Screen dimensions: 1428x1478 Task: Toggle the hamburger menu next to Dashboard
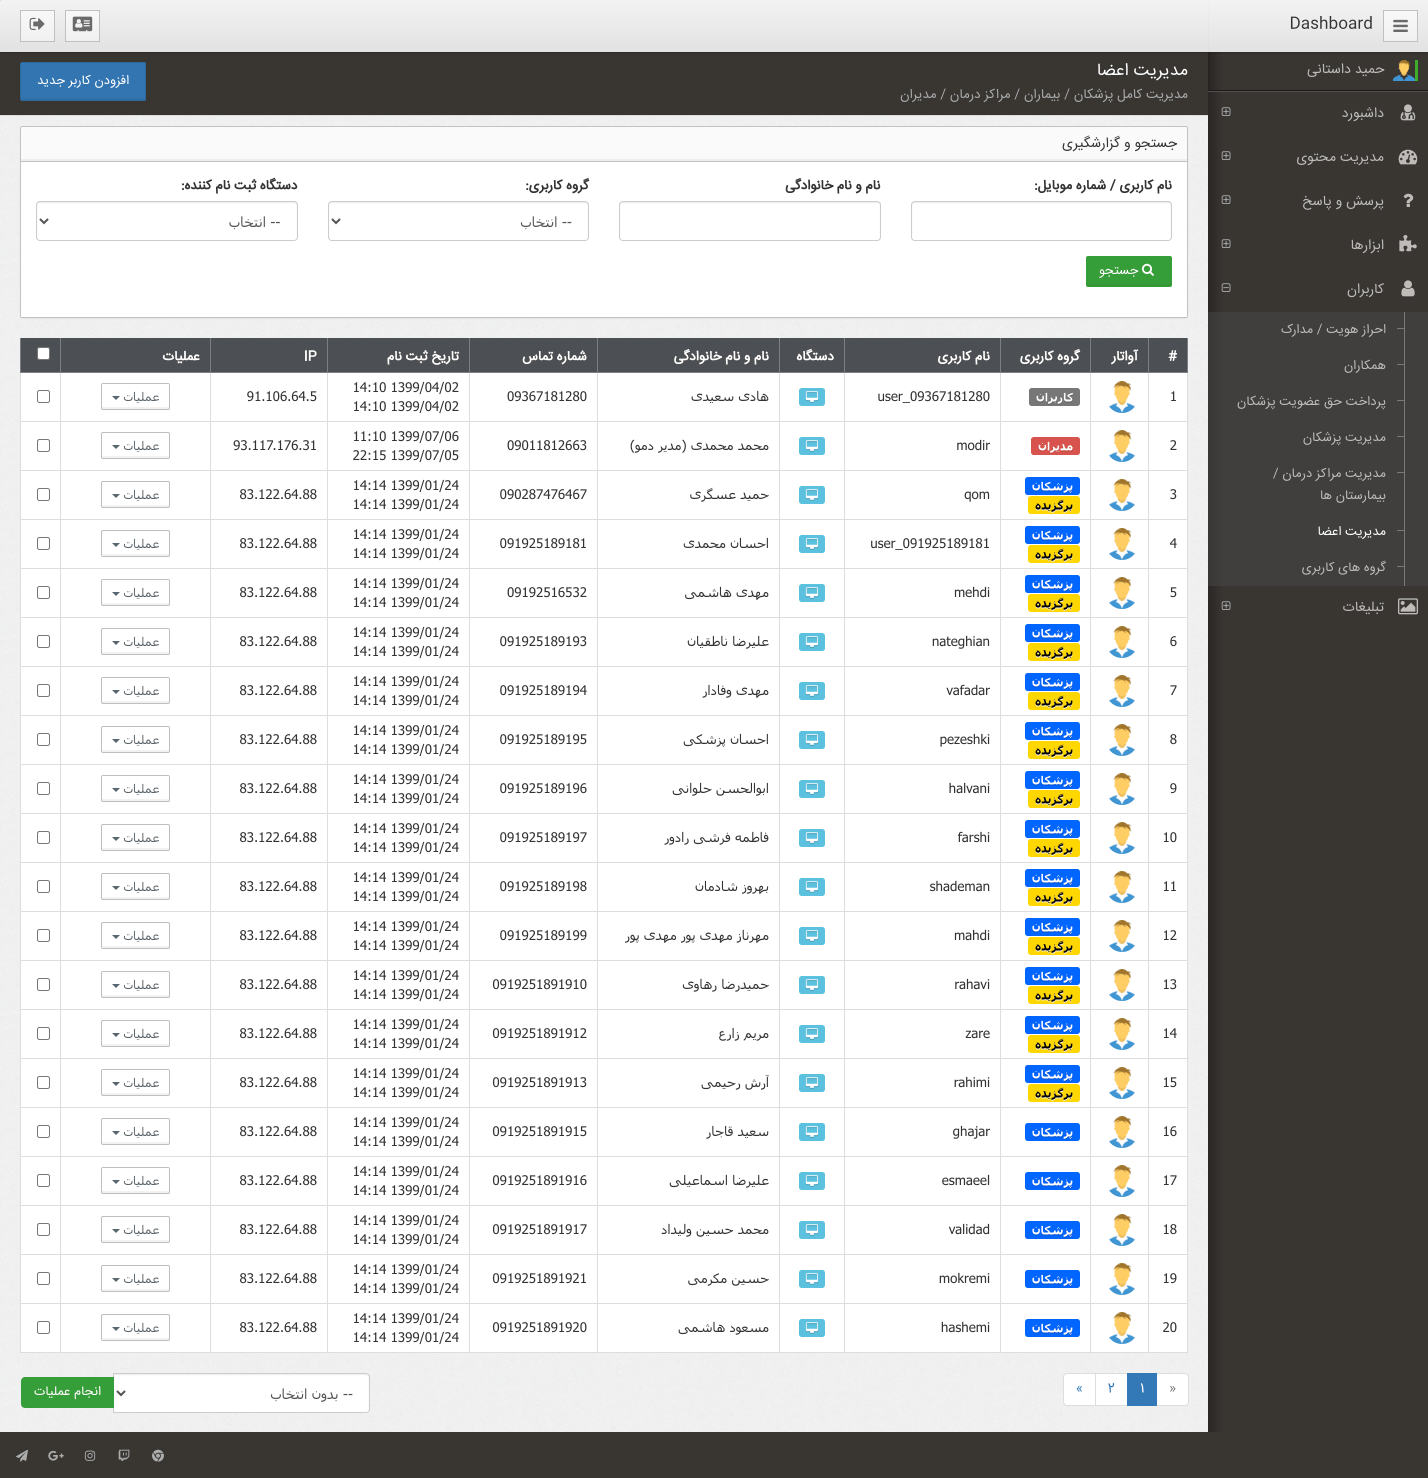point(1400,26)
